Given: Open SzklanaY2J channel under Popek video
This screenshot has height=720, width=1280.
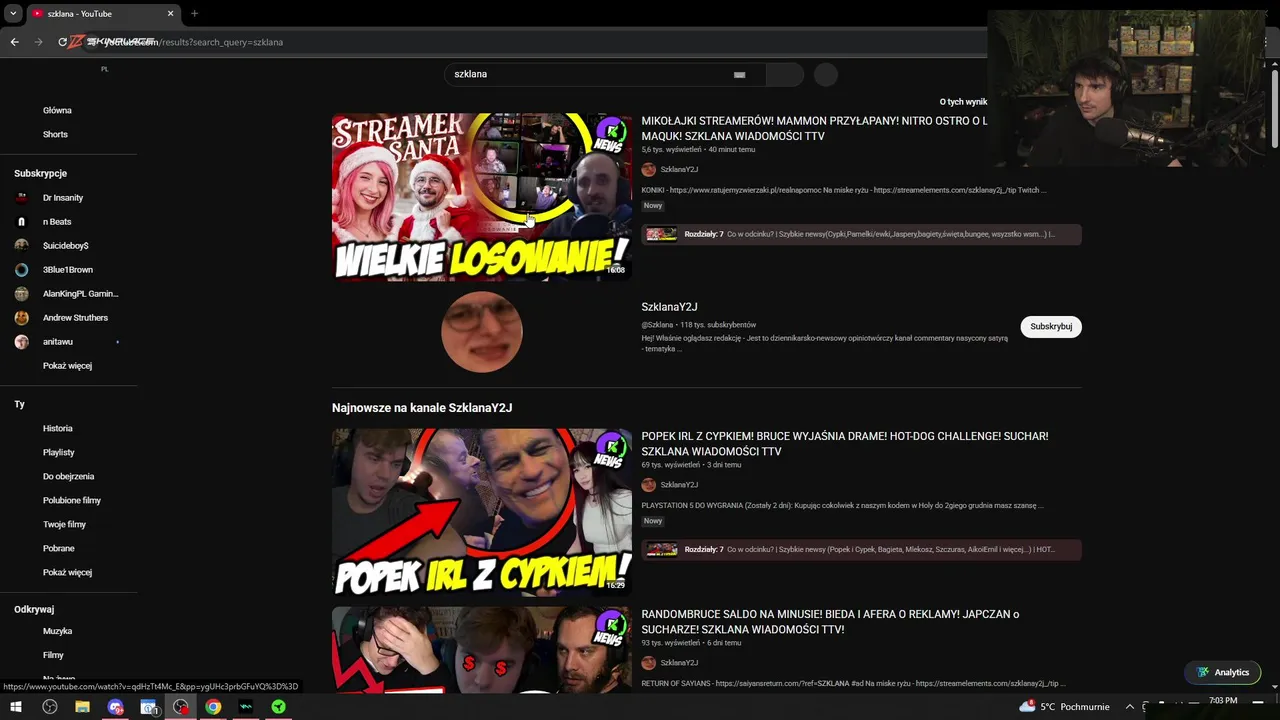Looking at the screenshot, I should [x=679, y=485].
